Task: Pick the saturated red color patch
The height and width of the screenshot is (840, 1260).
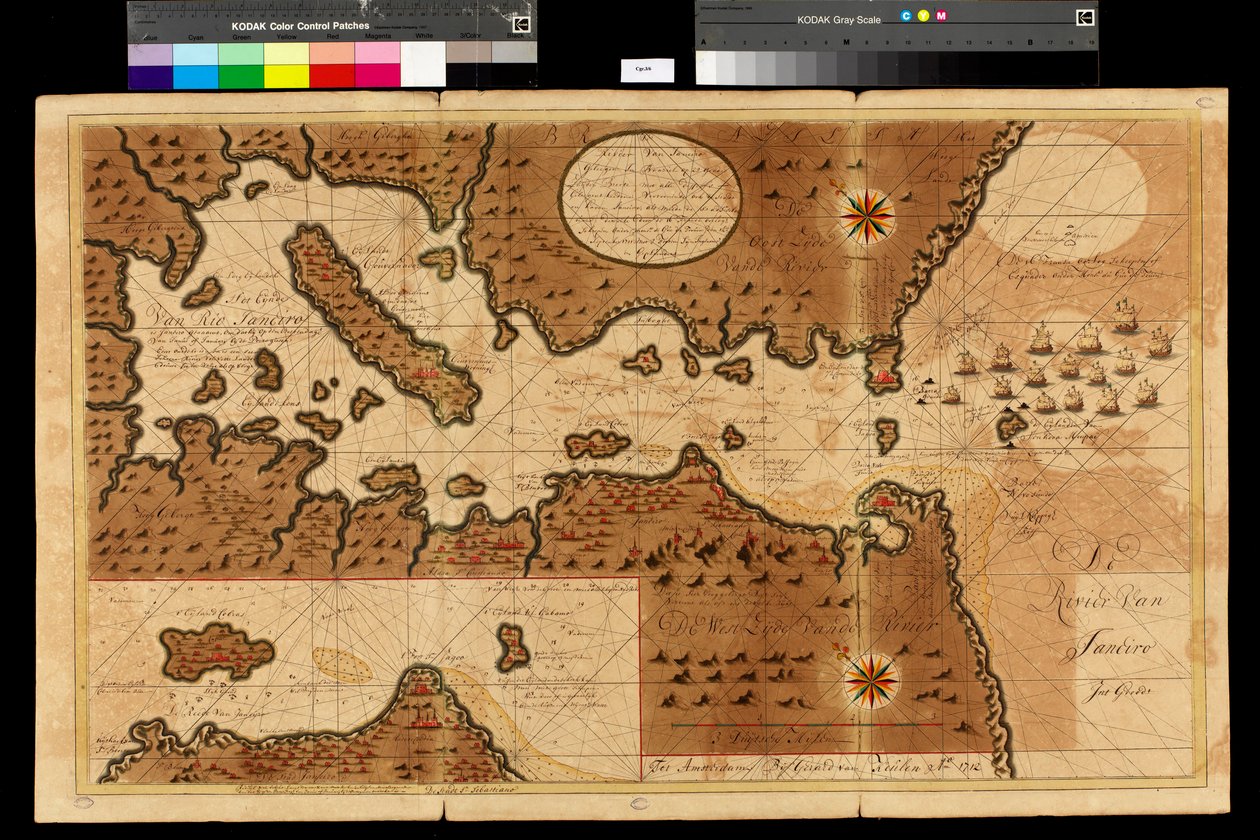Action: click(332, 77)
